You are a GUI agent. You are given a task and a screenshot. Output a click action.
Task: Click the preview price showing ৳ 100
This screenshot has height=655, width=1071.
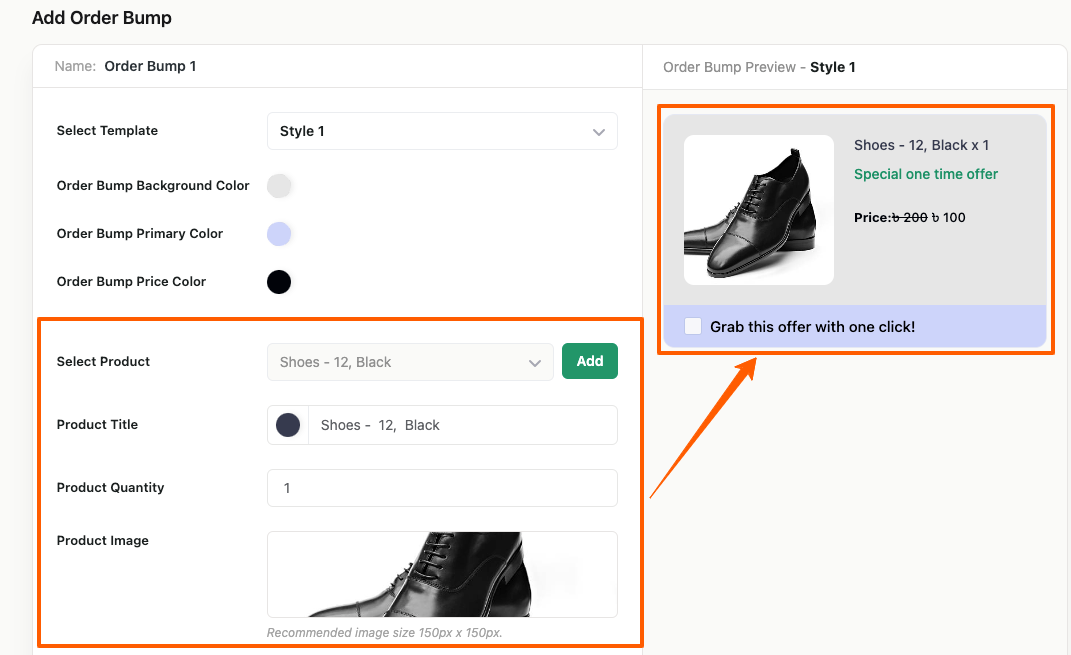coord(948,217)
